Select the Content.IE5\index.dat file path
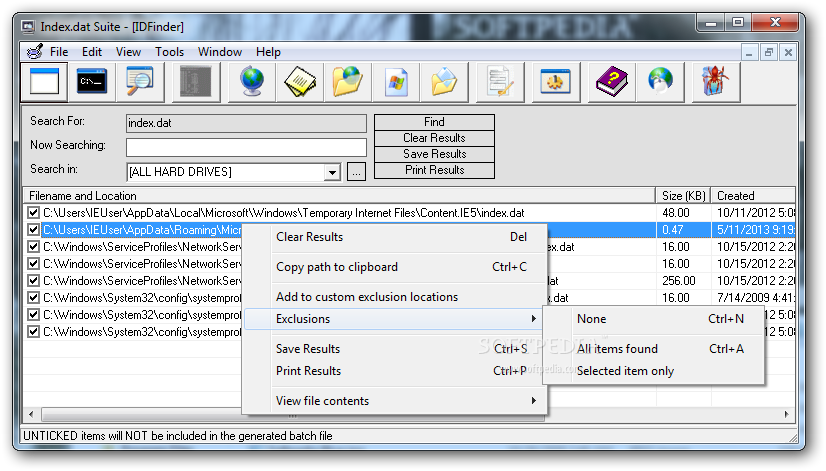826x471 pixels. click(284, 213)
